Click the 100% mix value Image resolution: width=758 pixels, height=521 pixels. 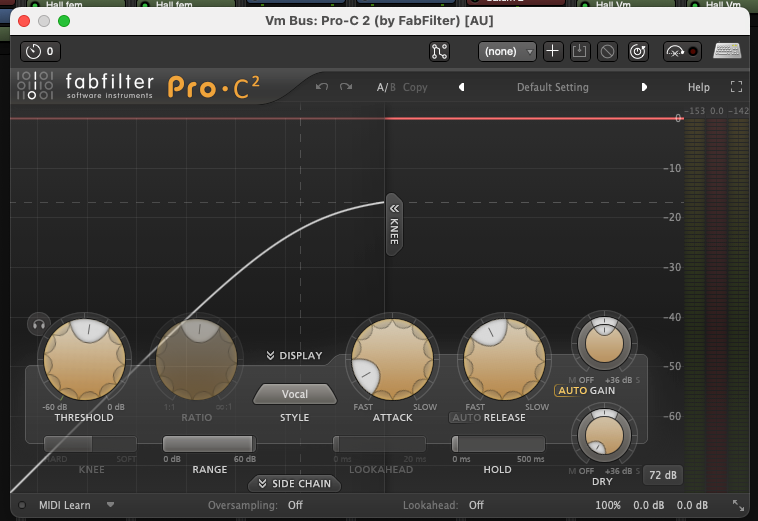point(608,505)
